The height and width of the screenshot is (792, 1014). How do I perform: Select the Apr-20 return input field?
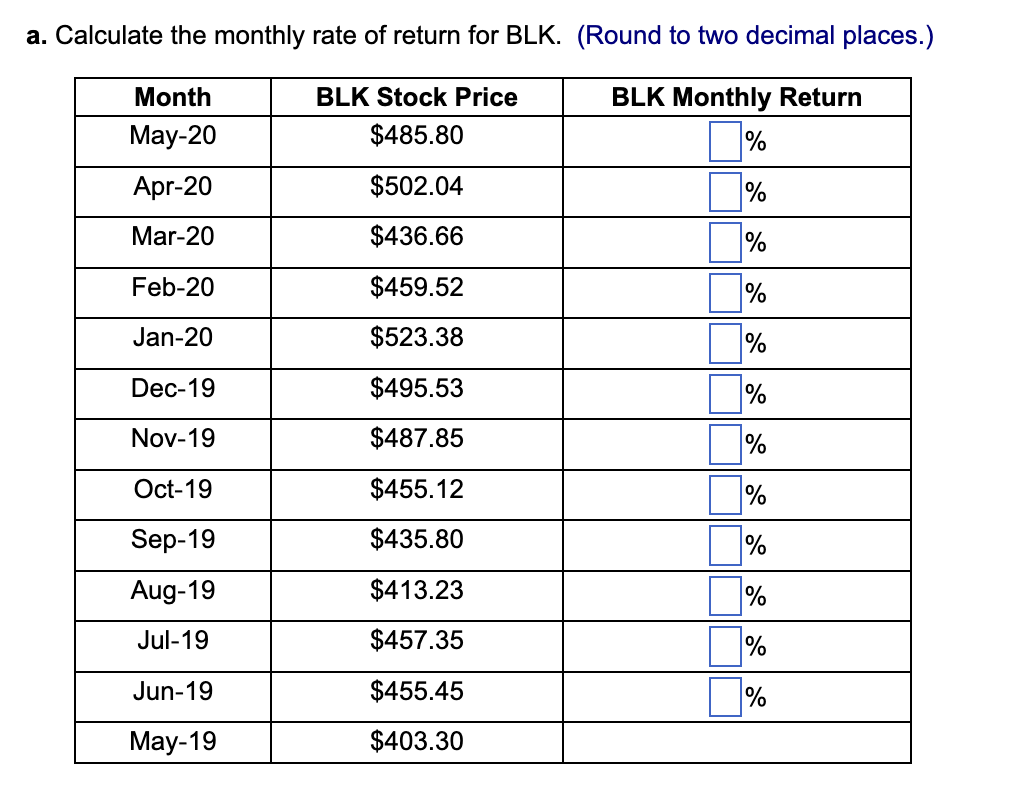(725, 191)
